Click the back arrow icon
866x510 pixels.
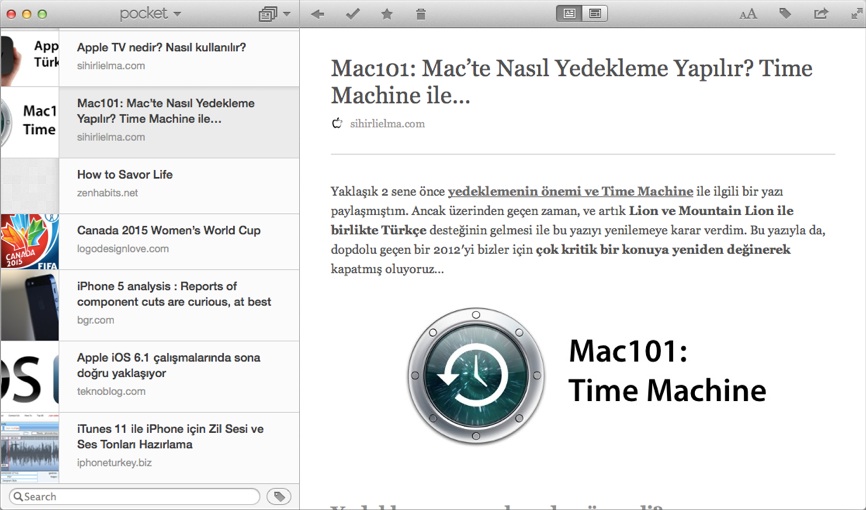317,14
